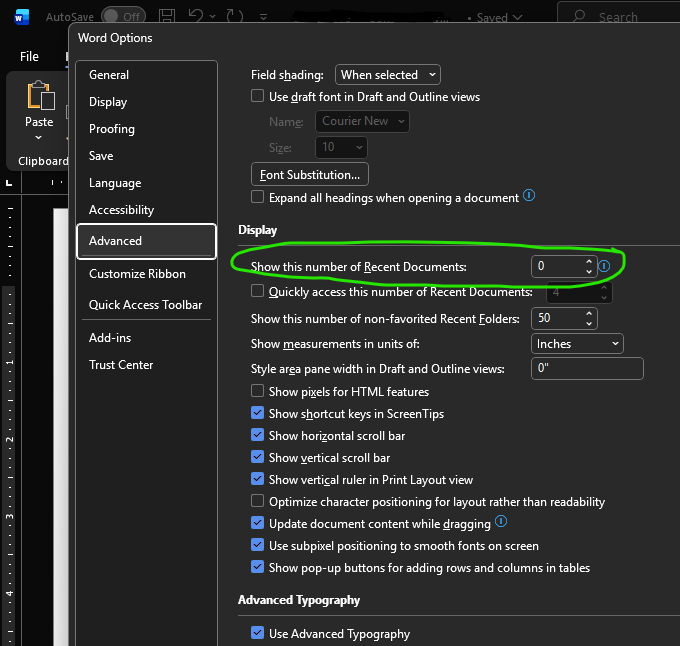
Task: Uncheck Update document content while dragging
Action: tap(257, 523)
